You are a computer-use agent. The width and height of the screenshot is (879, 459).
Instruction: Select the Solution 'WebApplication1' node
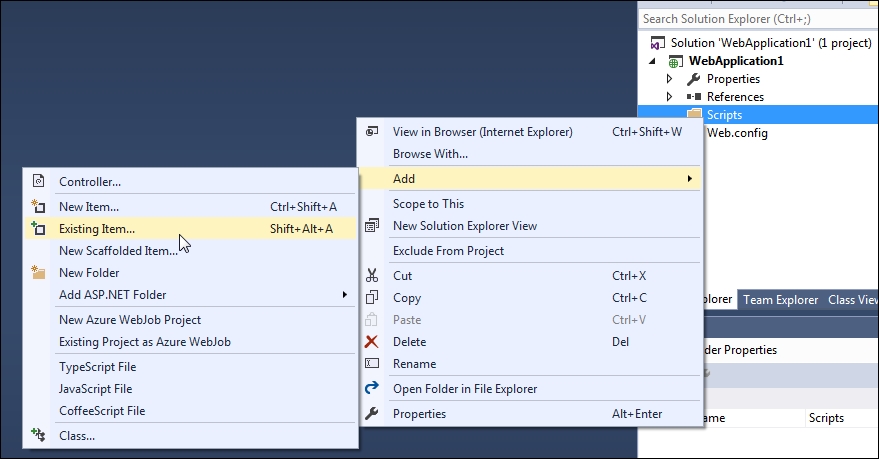[x=771, y=43]
